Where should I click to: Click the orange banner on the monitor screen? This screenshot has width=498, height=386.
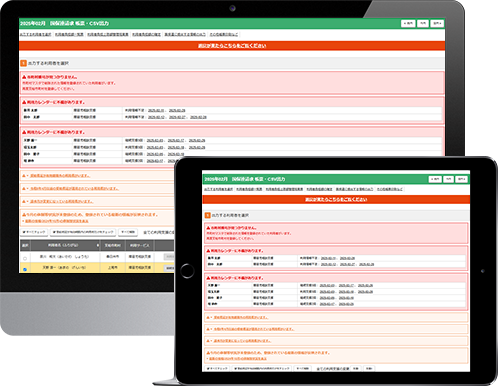[x=232, y=46]
